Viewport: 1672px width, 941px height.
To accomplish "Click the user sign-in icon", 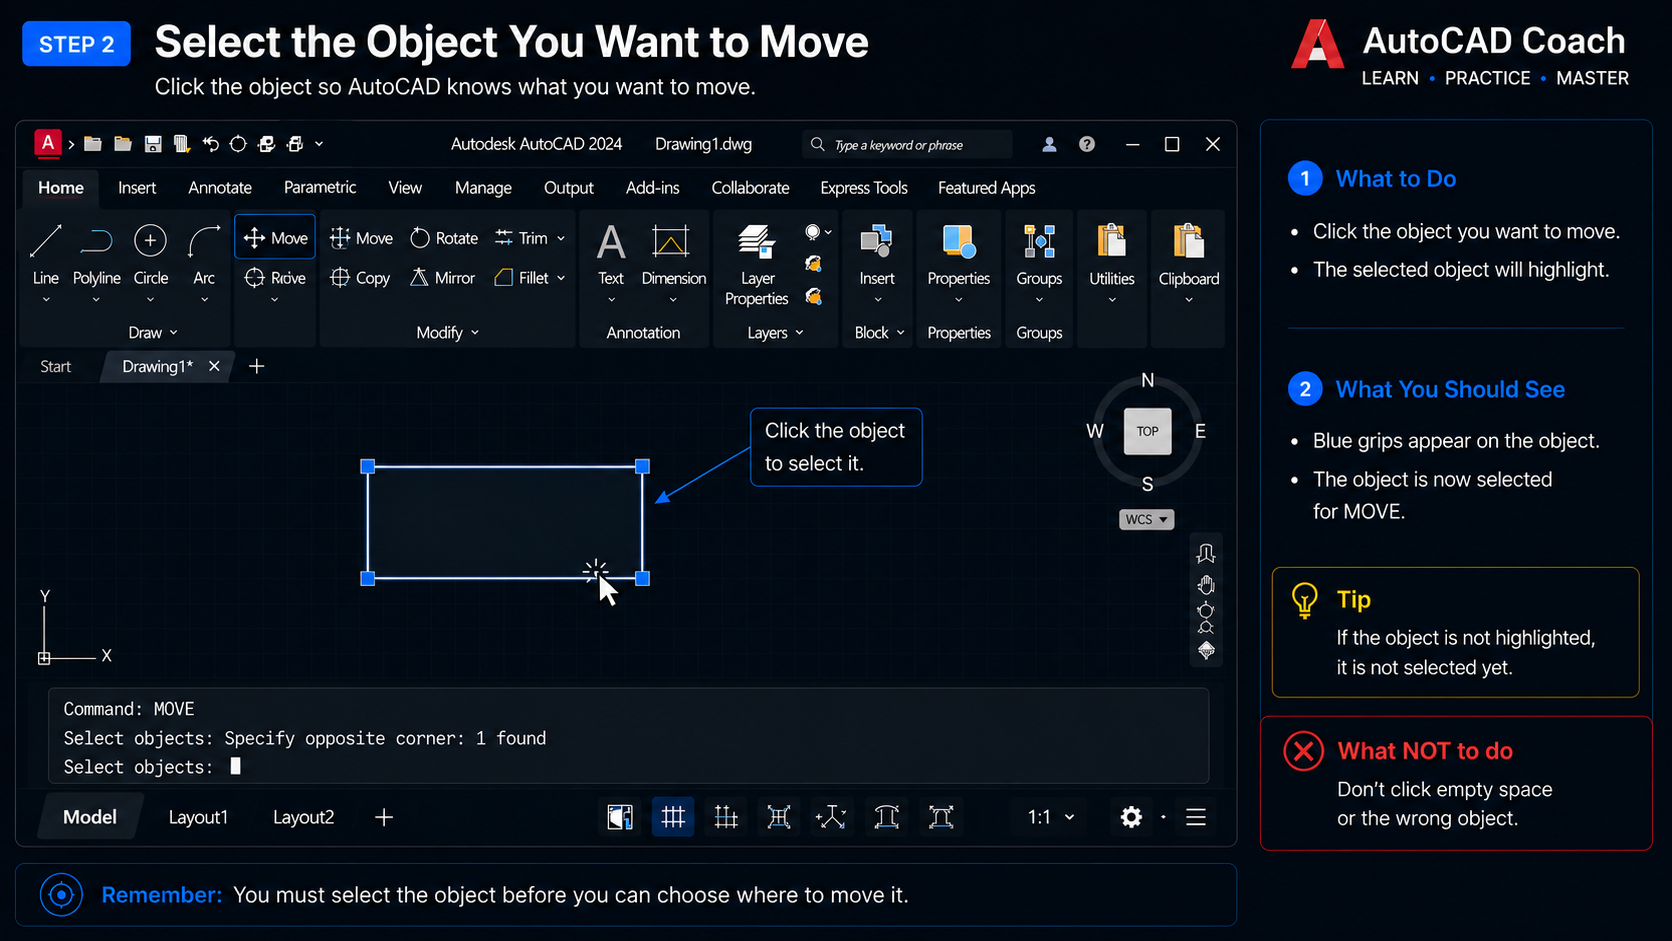I will click(x=1049, y=144).
